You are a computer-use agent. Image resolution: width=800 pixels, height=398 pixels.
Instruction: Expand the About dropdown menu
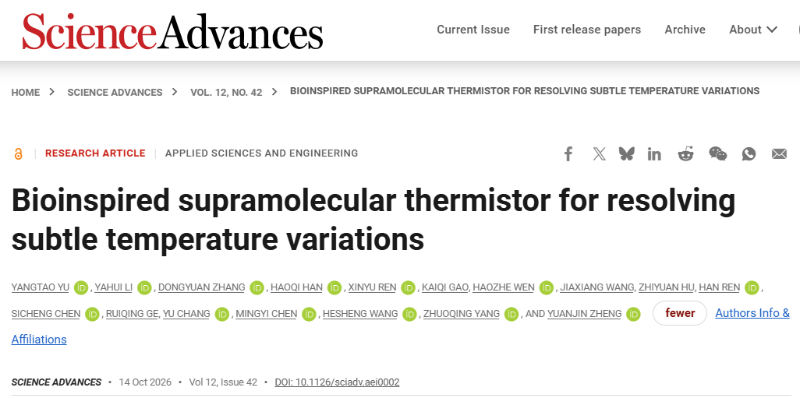click(753, 30)
